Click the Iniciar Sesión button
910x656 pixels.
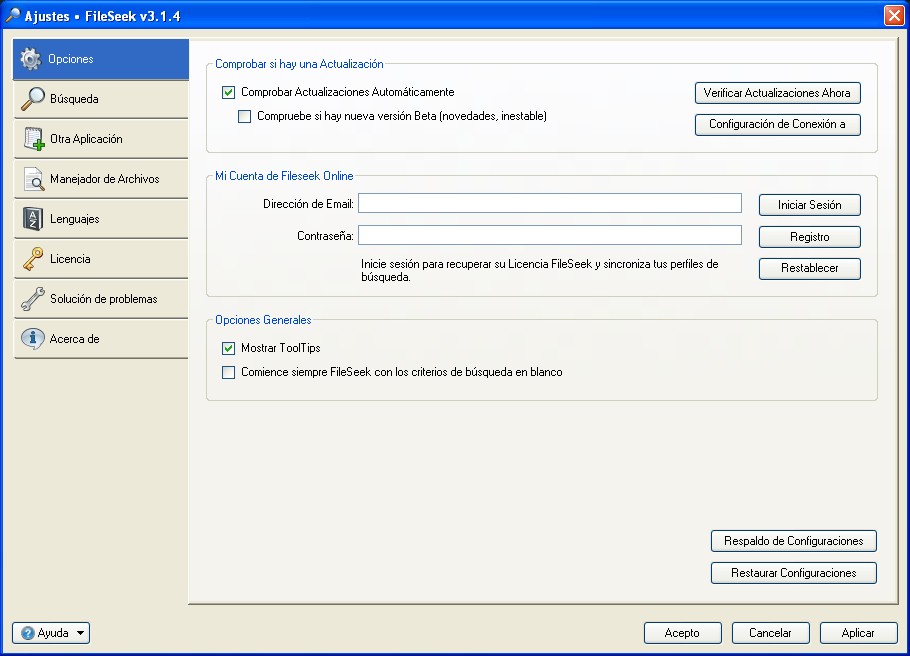[810, 205]
